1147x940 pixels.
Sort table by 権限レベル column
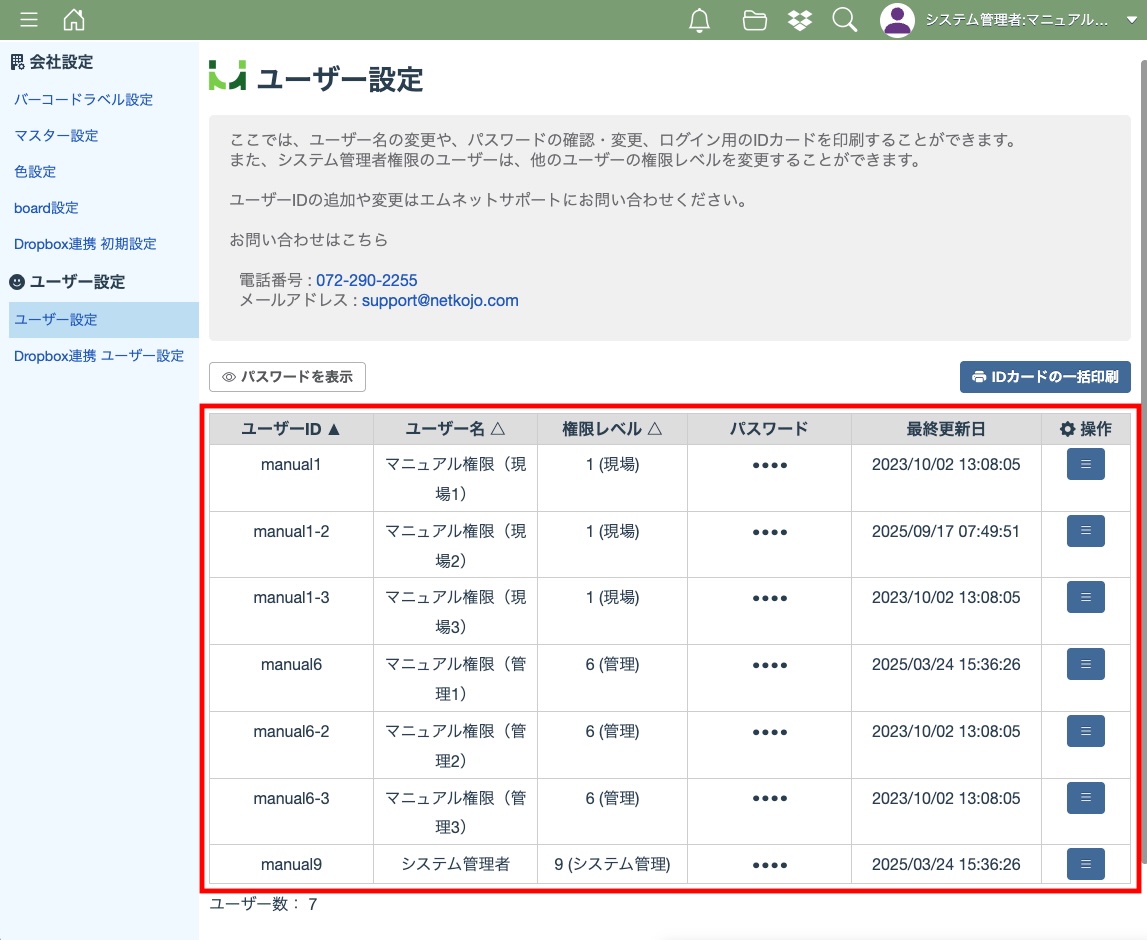(x=612, y=429)
